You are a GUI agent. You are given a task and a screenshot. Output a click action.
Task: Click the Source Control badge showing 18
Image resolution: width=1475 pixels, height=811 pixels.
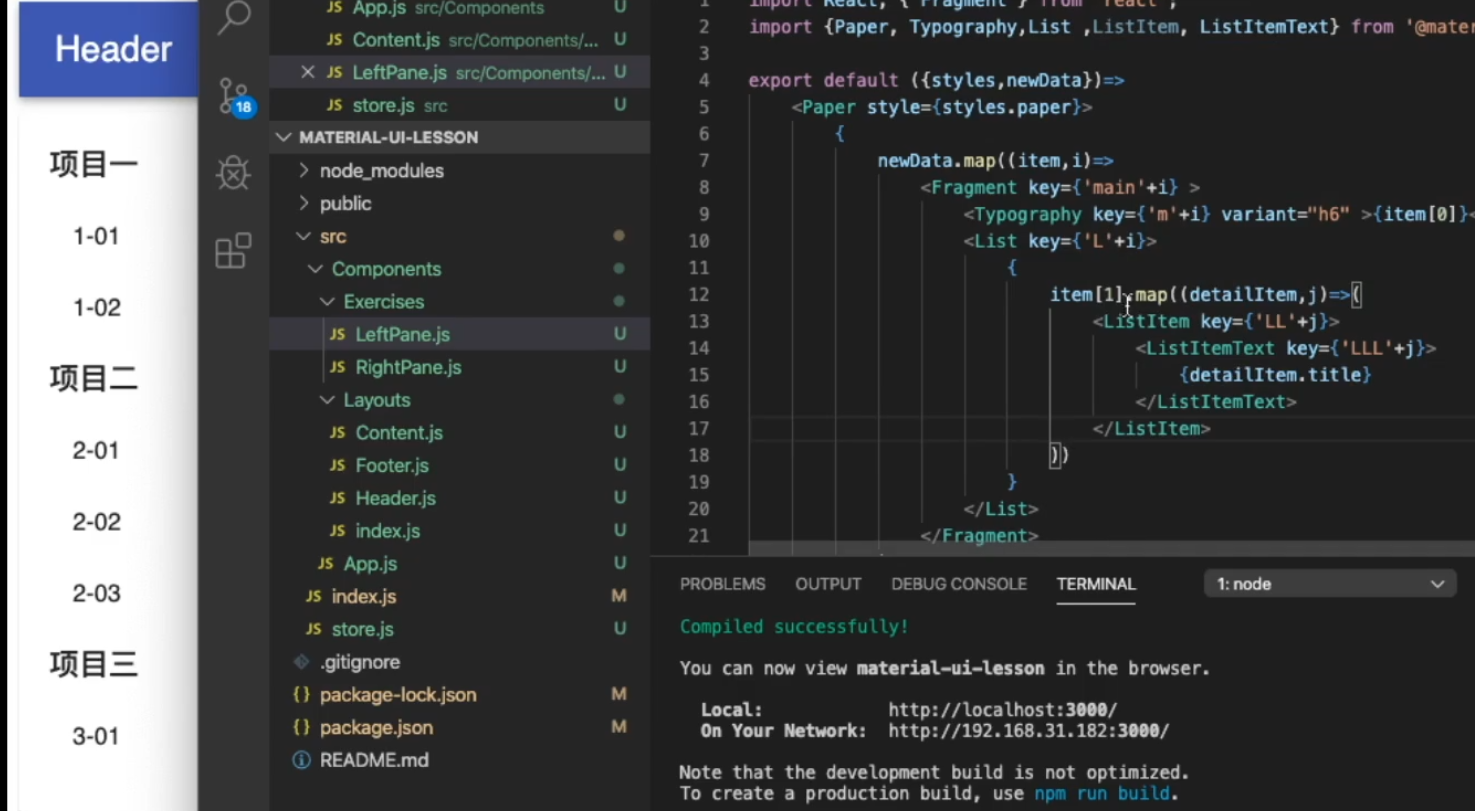coord(243,107)
